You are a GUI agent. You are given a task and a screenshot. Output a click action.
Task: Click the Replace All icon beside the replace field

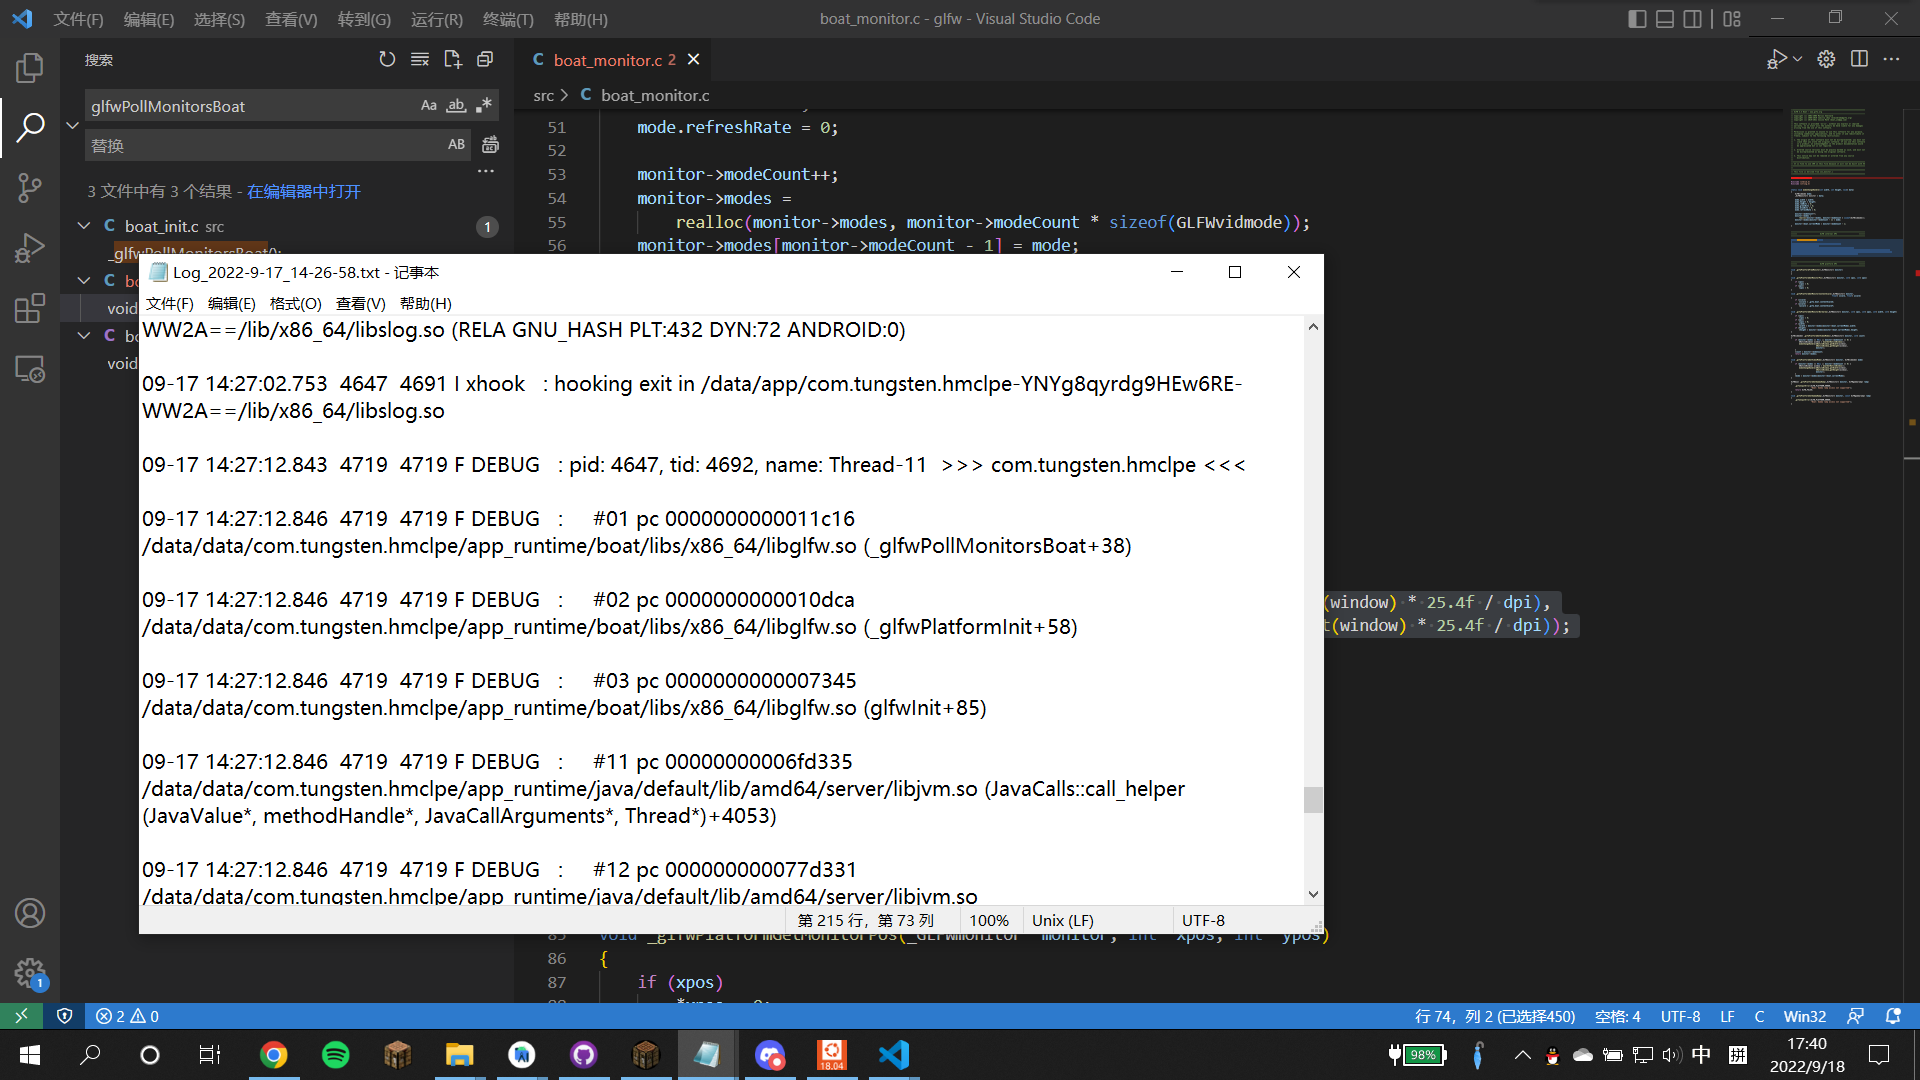tap(490, 144)
